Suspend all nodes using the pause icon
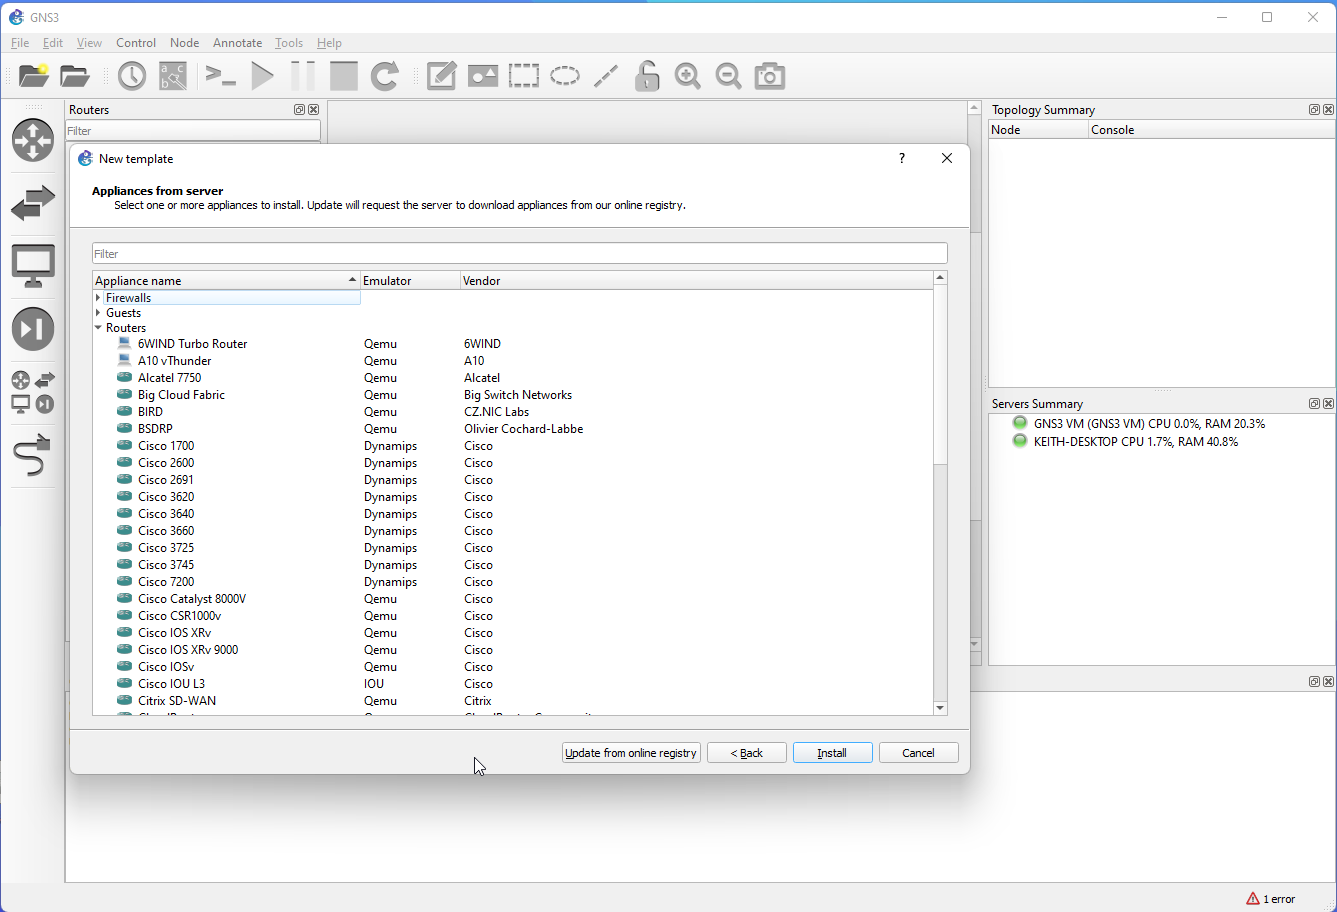Image resolution: width=1337 pixels, height=912 pixels. (x=302, y=75)
